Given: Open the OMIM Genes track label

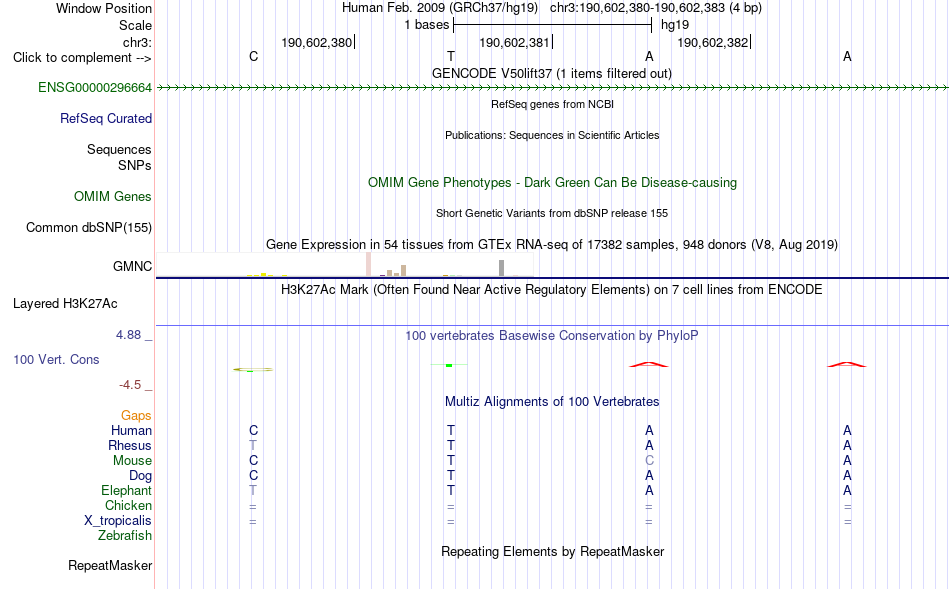Looking at the screenshot, I should [x=113, y=196].
